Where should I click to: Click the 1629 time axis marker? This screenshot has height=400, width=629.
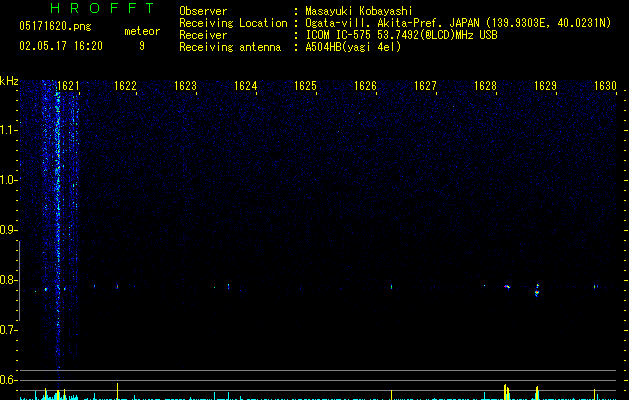(x=546, y=86)
